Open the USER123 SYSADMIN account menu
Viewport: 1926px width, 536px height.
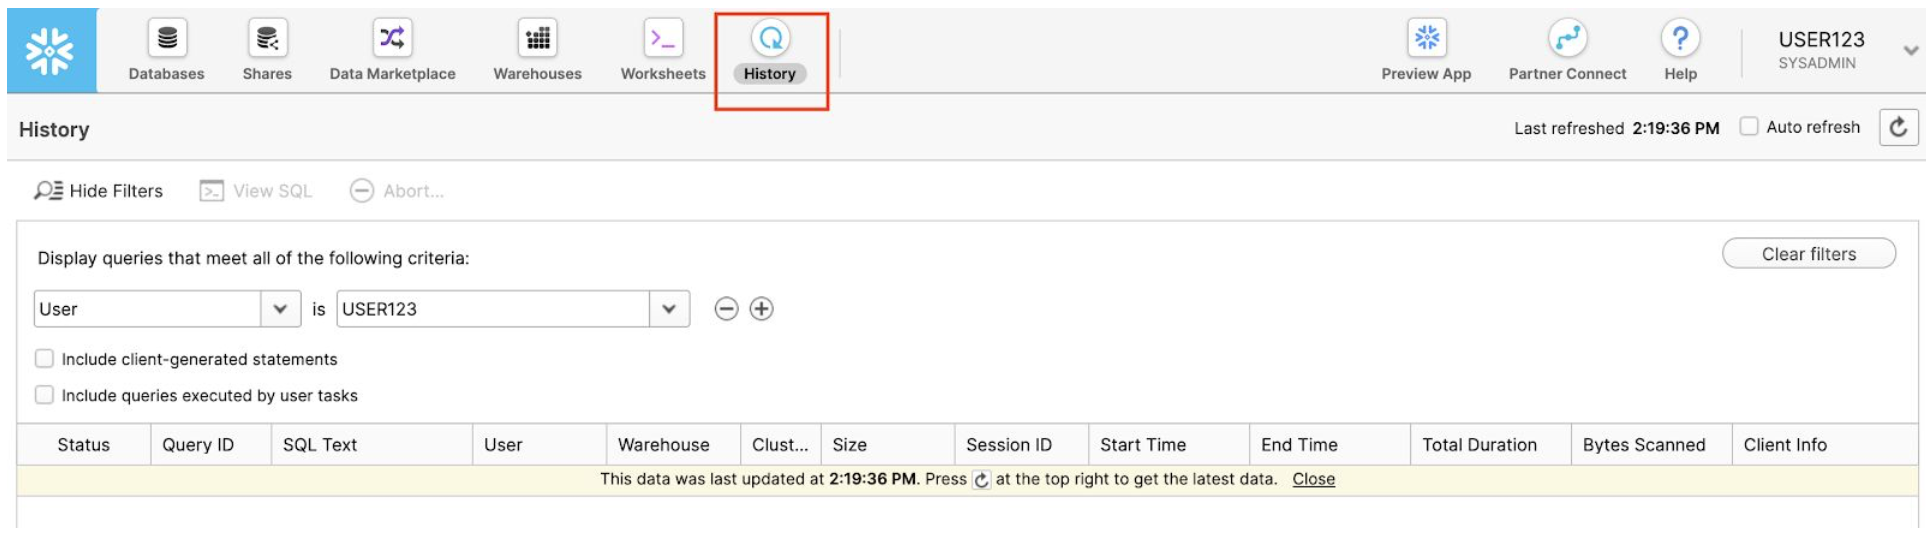(x=1909, y=50)
